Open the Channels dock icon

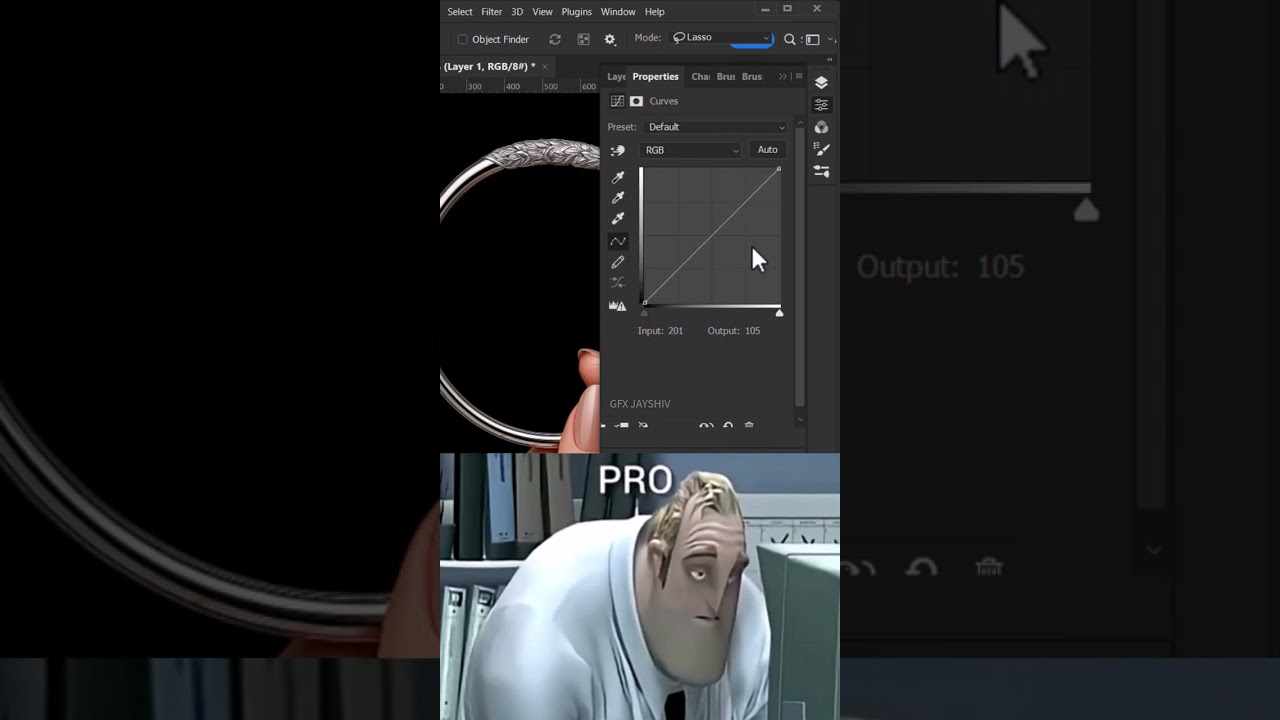(821, 127)
